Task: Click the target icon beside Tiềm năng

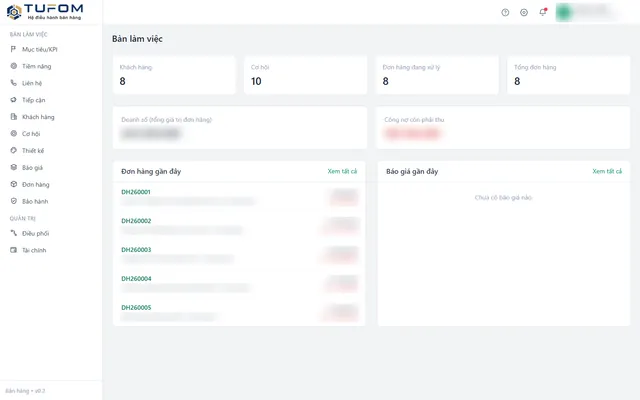Action: pyautogui.click(x=13, y=66)
